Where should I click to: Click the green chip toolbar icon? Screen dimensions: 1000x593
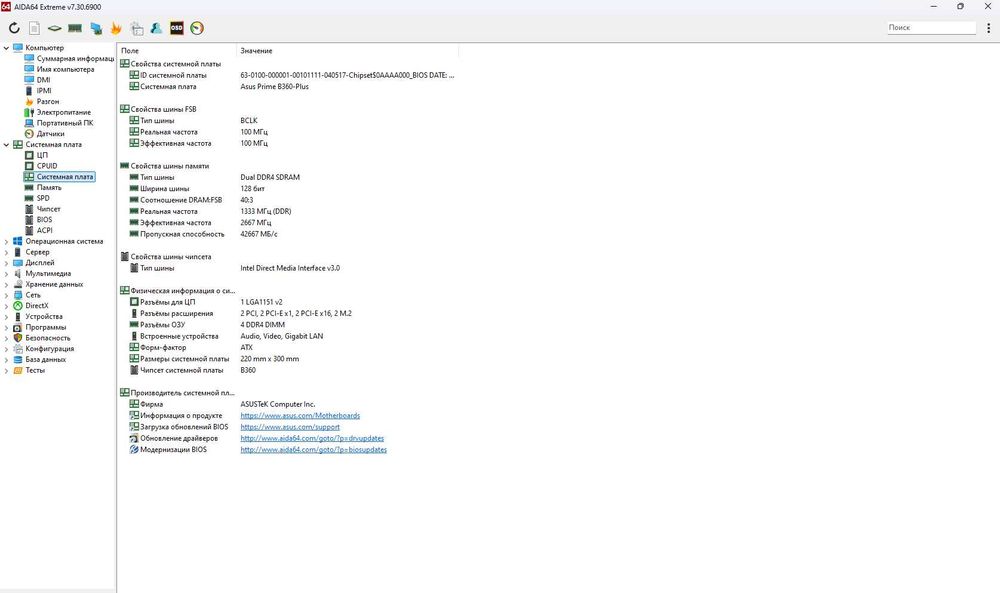[55, 28]
